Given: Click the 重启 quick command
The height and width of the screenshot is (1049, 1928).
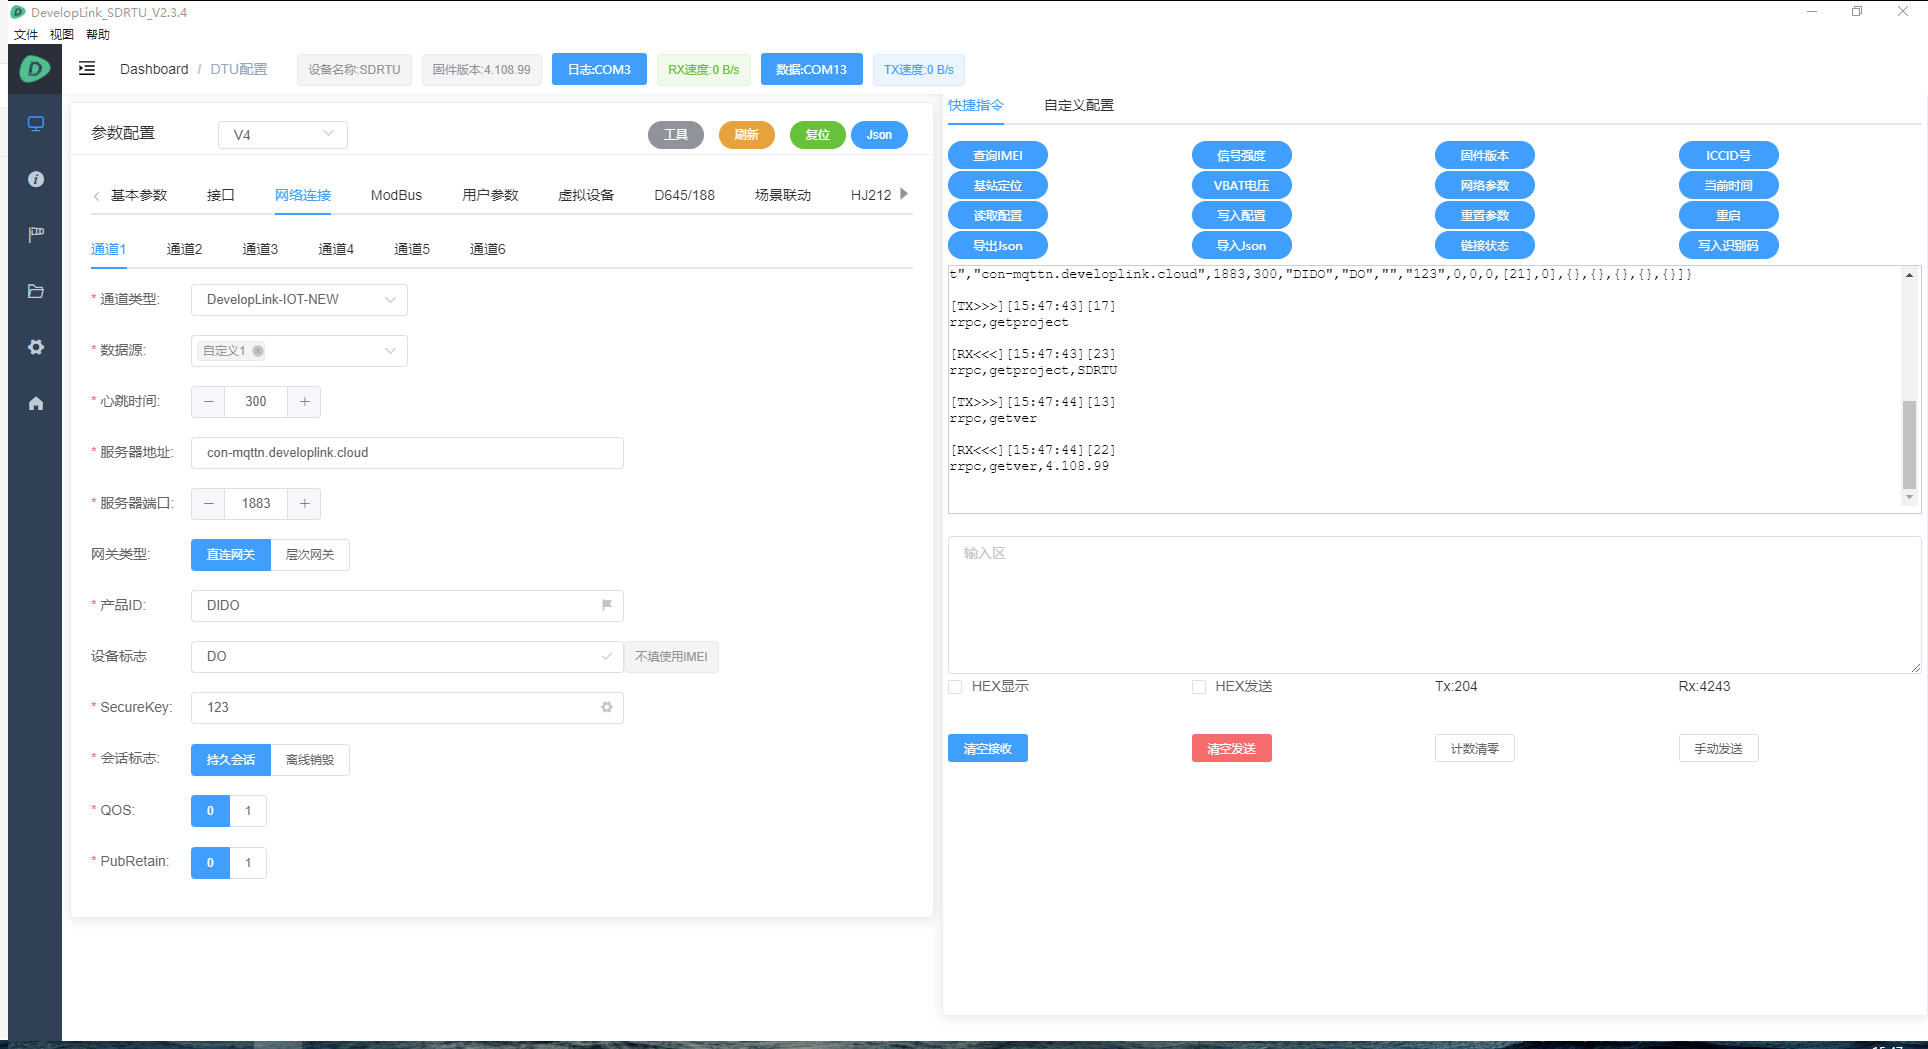Looking at the screenshot, I should click(x=1728, y=215).
